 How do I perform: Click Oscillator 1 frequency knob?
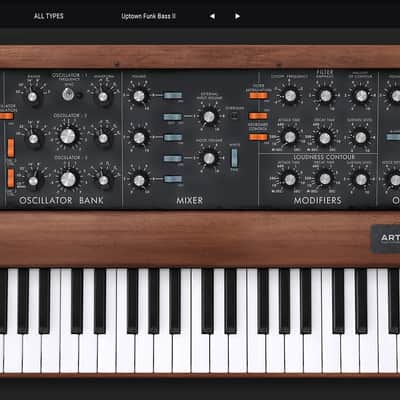[68, 95]
